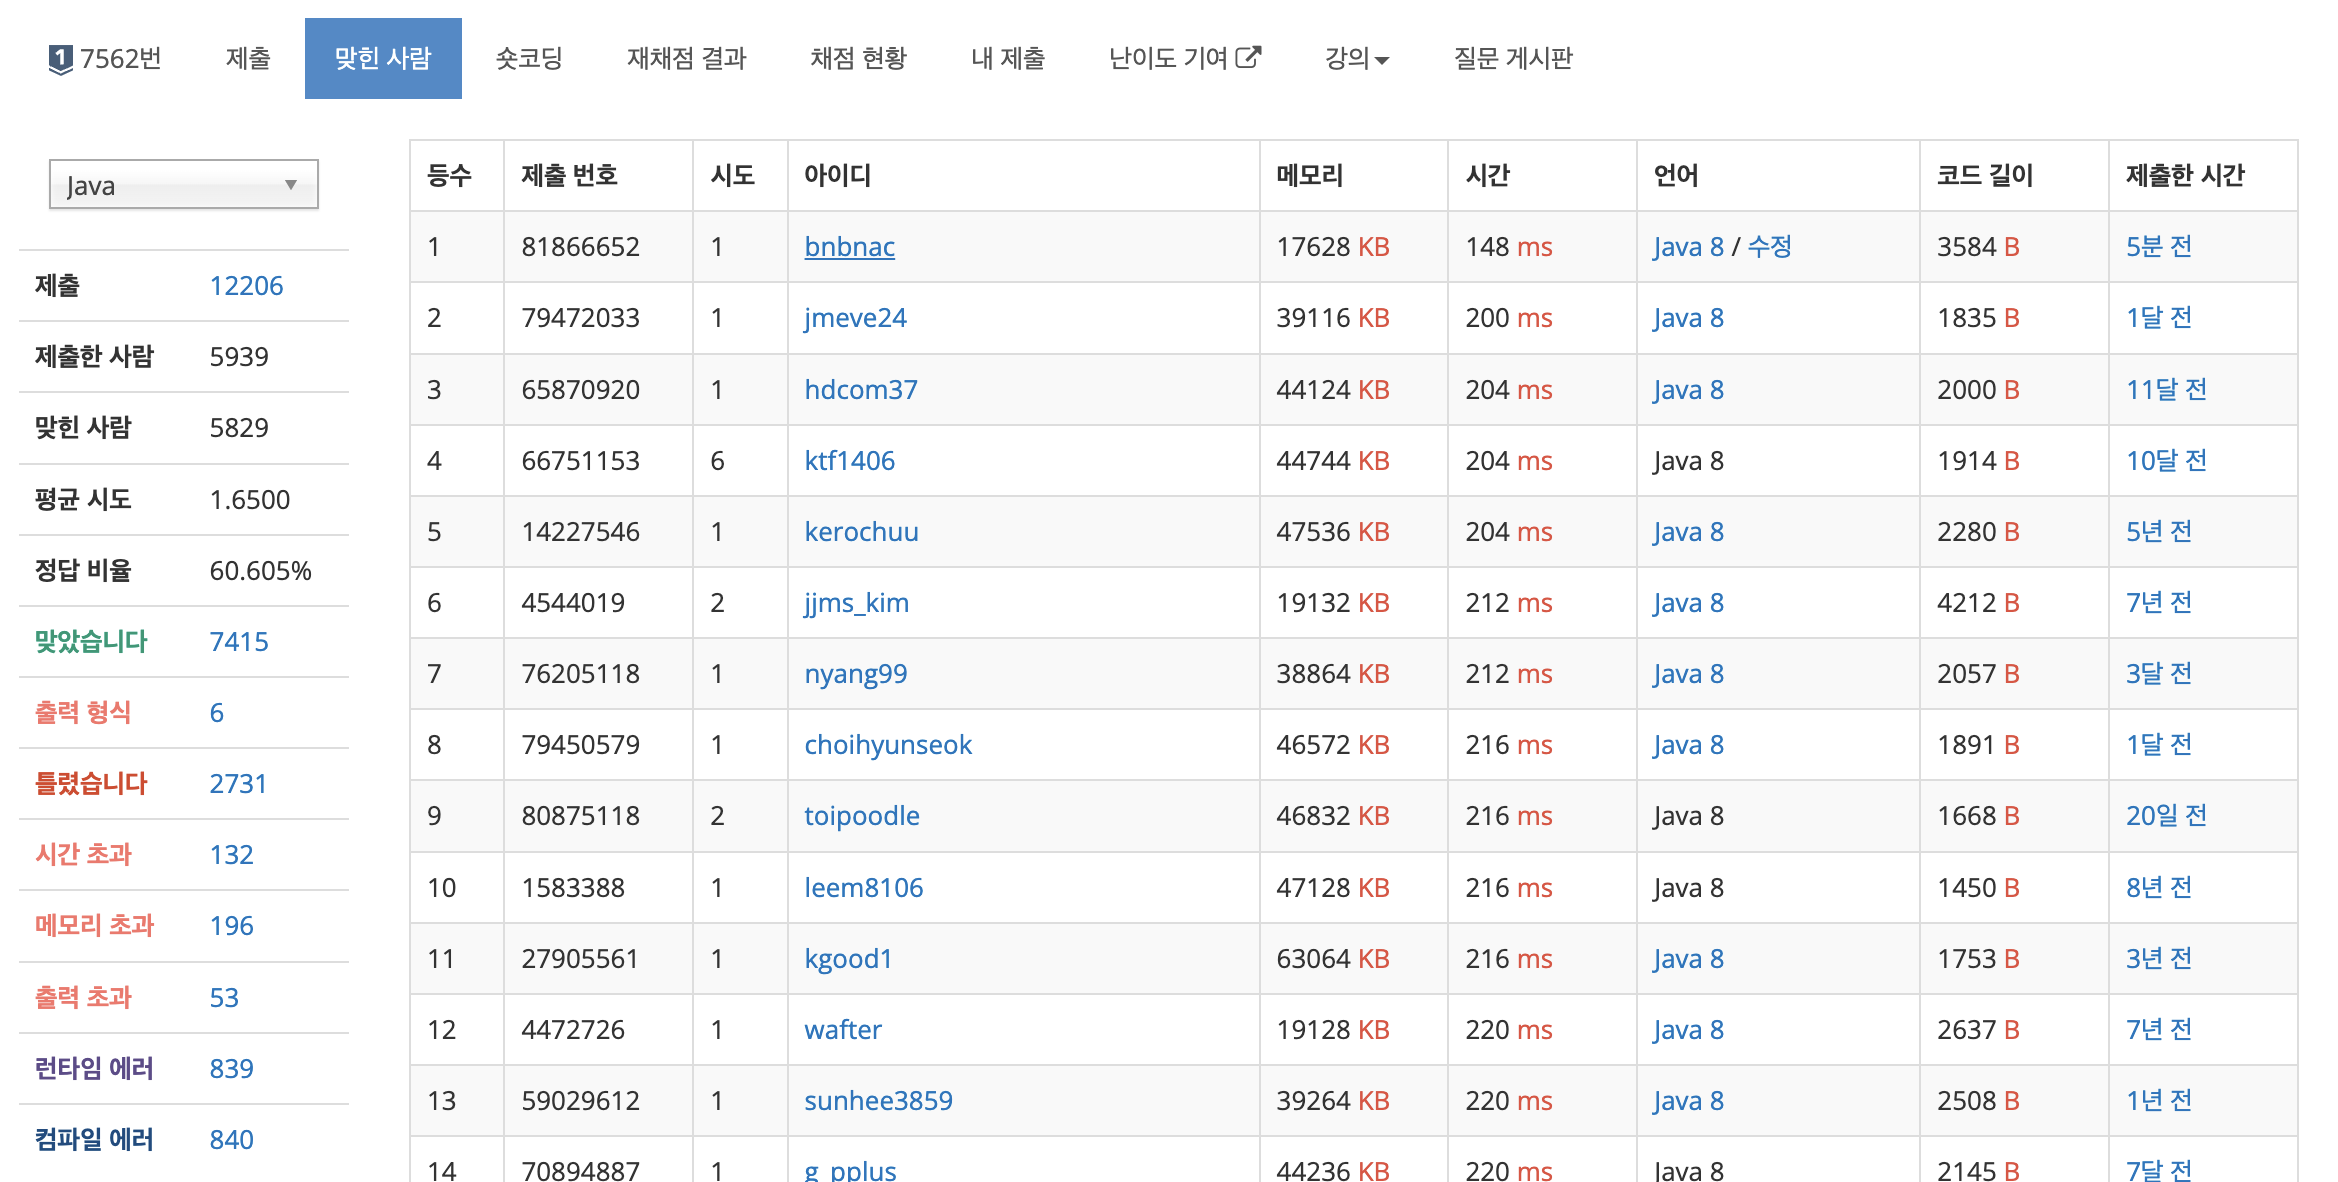Open the 숏코딩 tab
This screenshot has height=1182, width=2338.
coord(529,58)
